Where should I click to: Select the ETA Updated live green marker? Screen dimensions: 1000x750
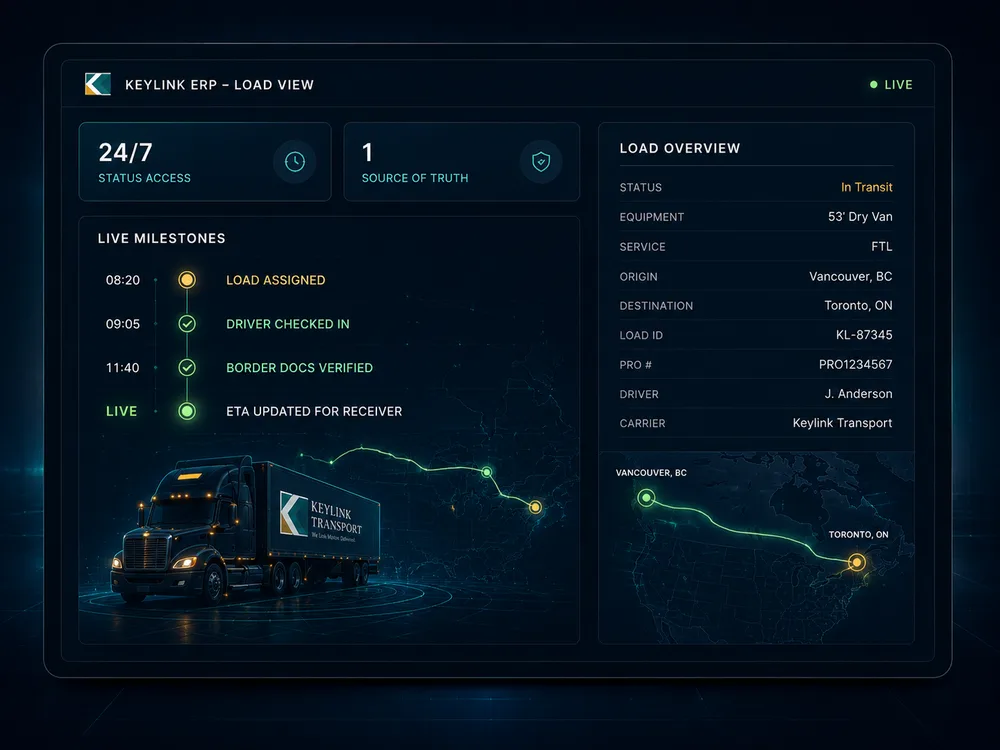point(187,411)
